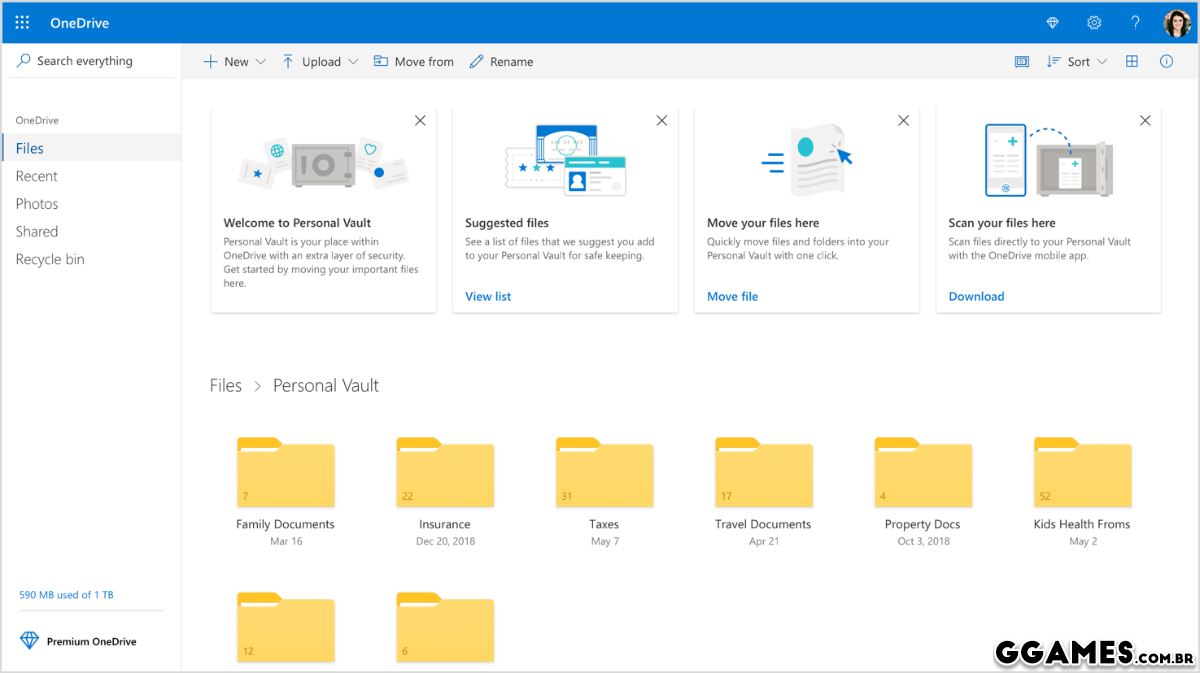Image resolution: width=1200 pixels, height=673 pixels.
Task: Click the Help question mark icon
Action: [x=1135, y=22]
